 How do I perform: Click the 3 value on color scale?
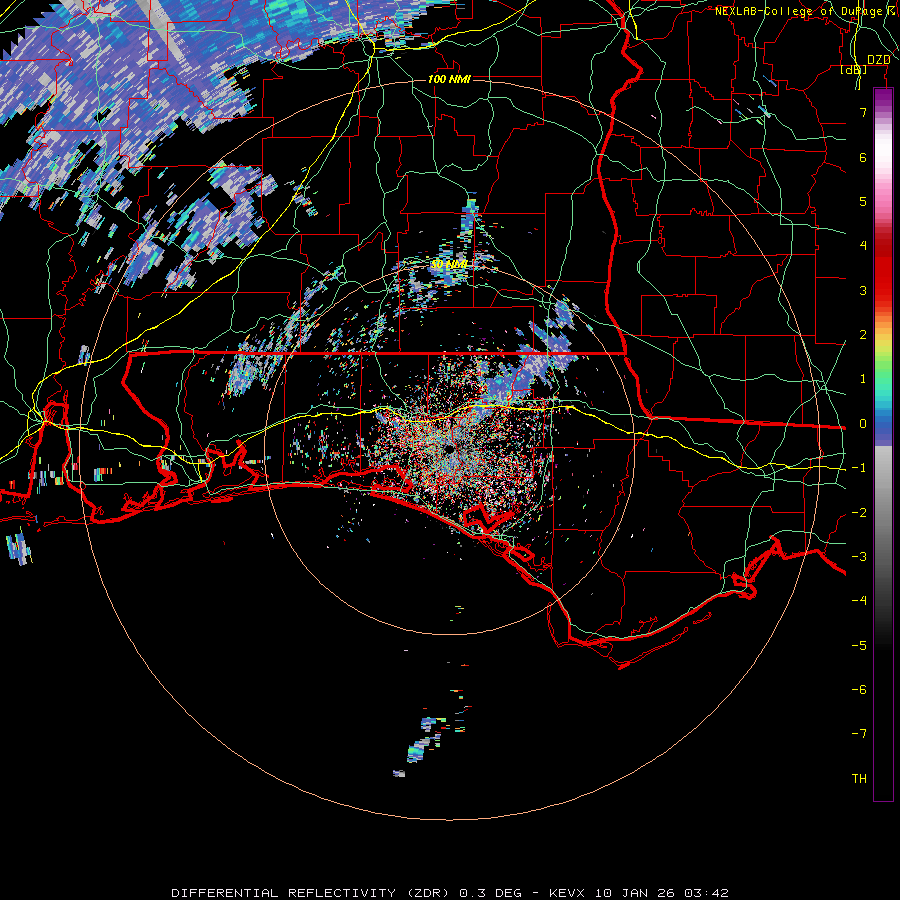coord(863,290)
